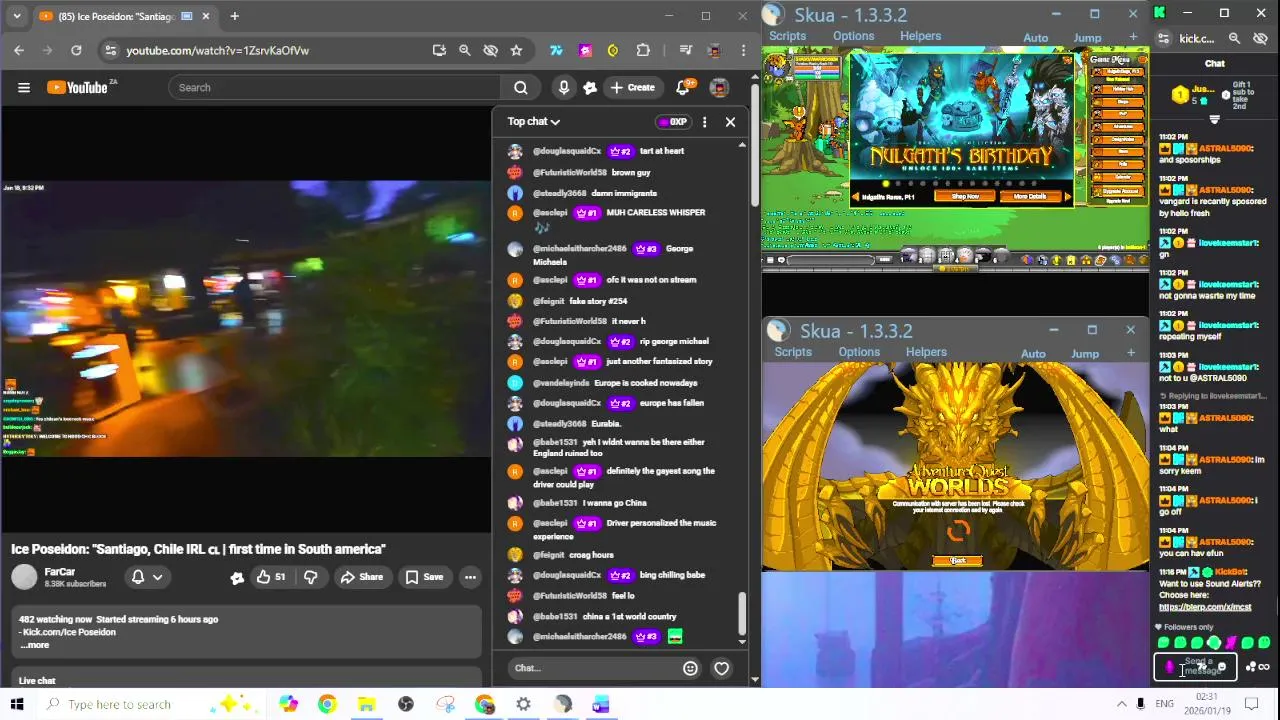Viewport: 1280px width, 720px height.
Task: Open Chrome zoom magnifier in address bar
Action: [464, 50]
